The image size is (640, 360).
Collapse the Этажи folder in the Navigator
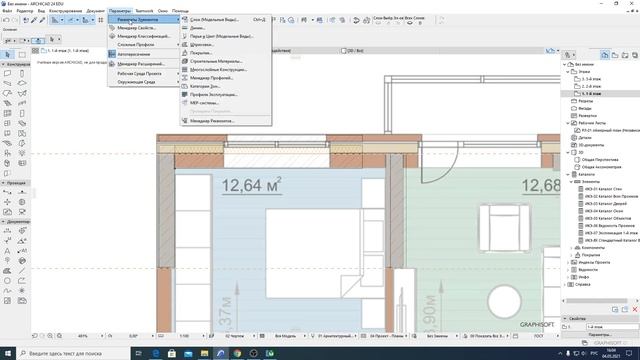[568, 71]
